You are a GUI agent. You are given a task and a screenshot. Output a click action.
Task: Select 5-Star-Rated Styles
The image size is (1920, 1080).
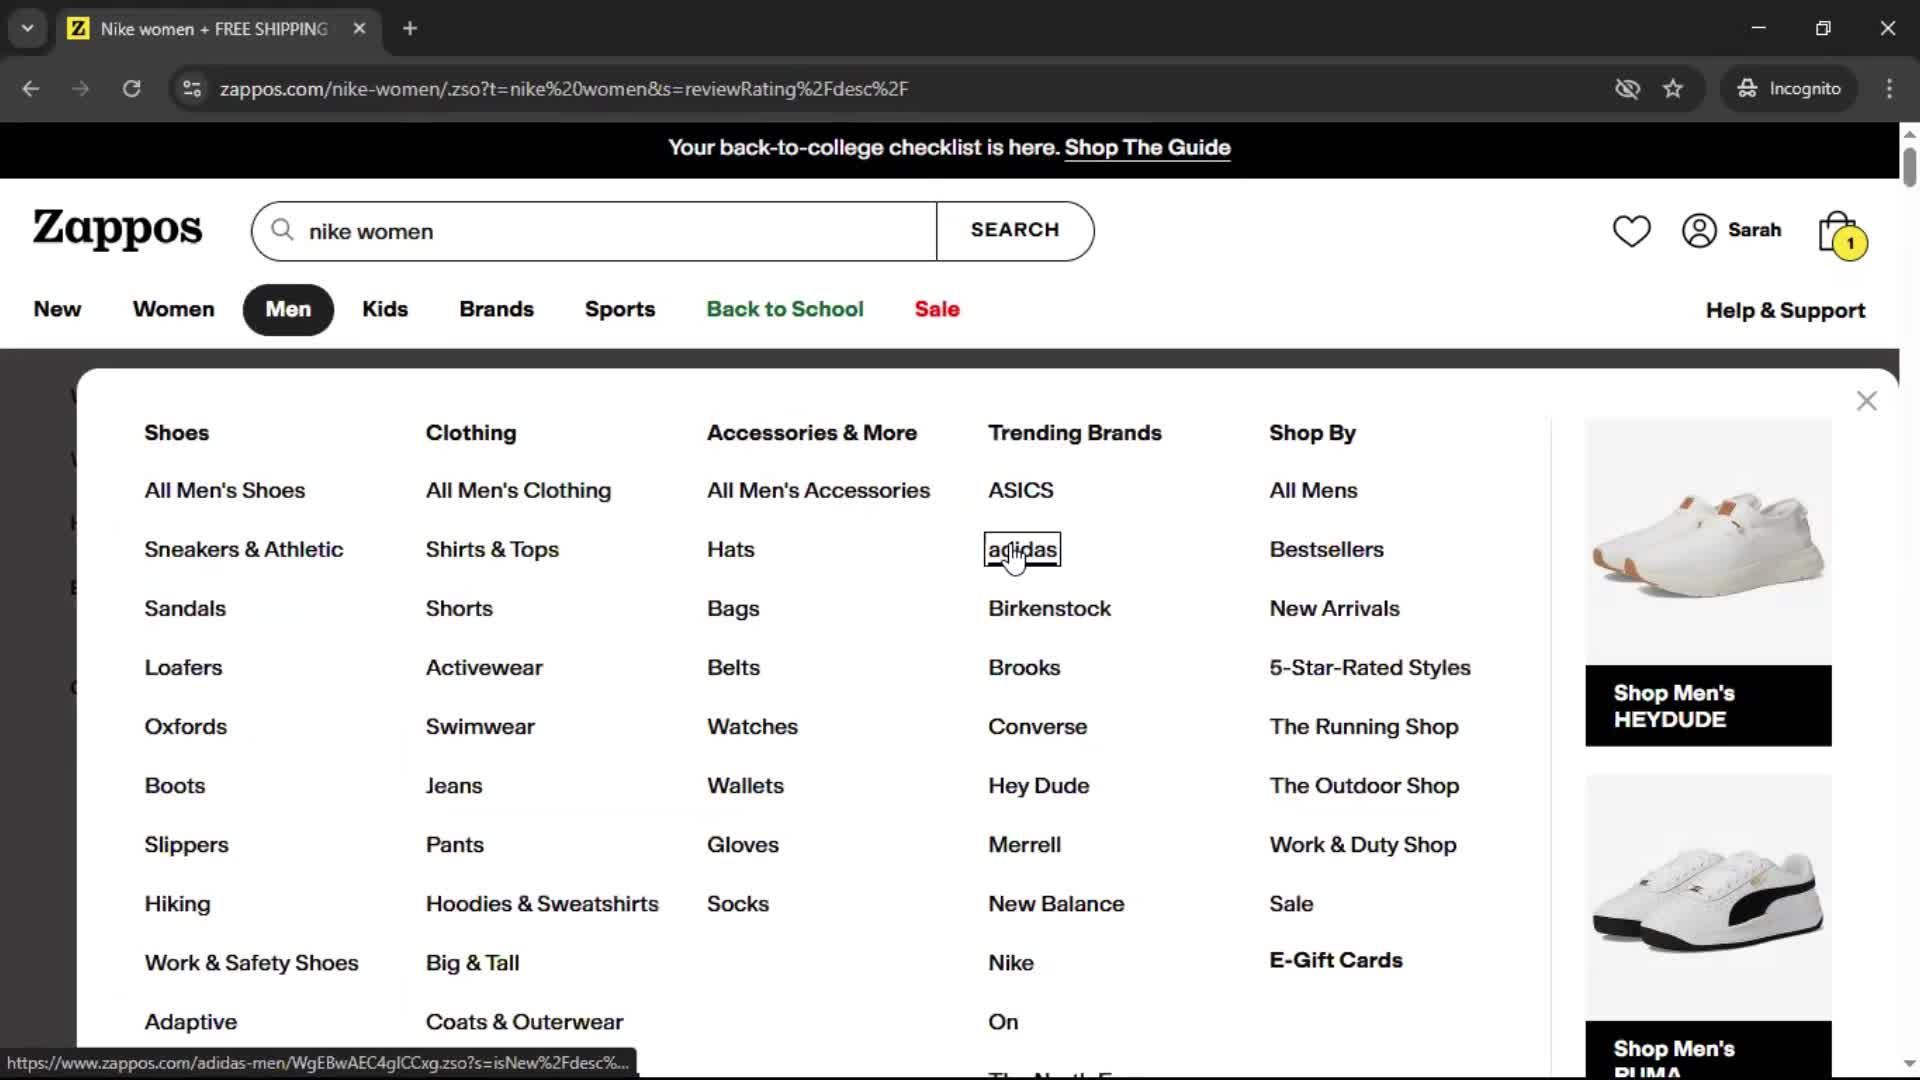pyautogui.click(x=1369, y=667)
